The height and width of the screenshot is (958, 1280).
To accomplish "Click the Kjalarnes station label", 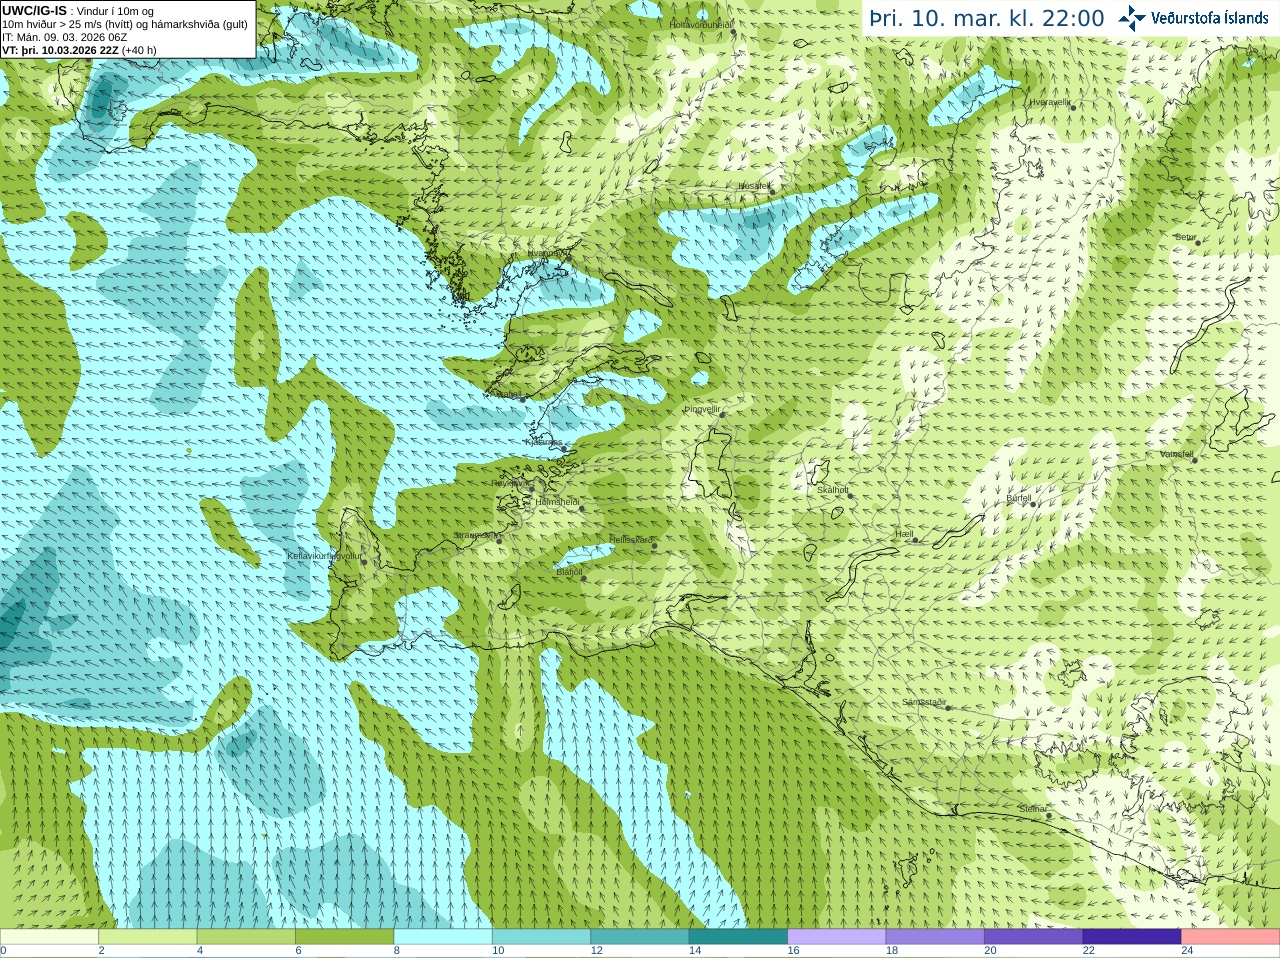I will [x=544, y=442].
